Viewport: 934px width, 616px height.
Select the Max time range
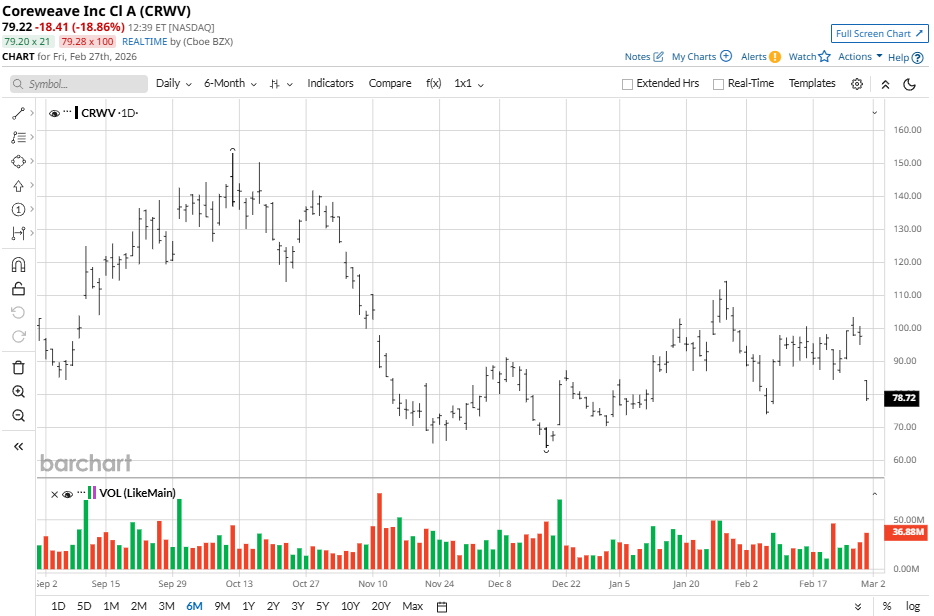(x=412, y=606)
